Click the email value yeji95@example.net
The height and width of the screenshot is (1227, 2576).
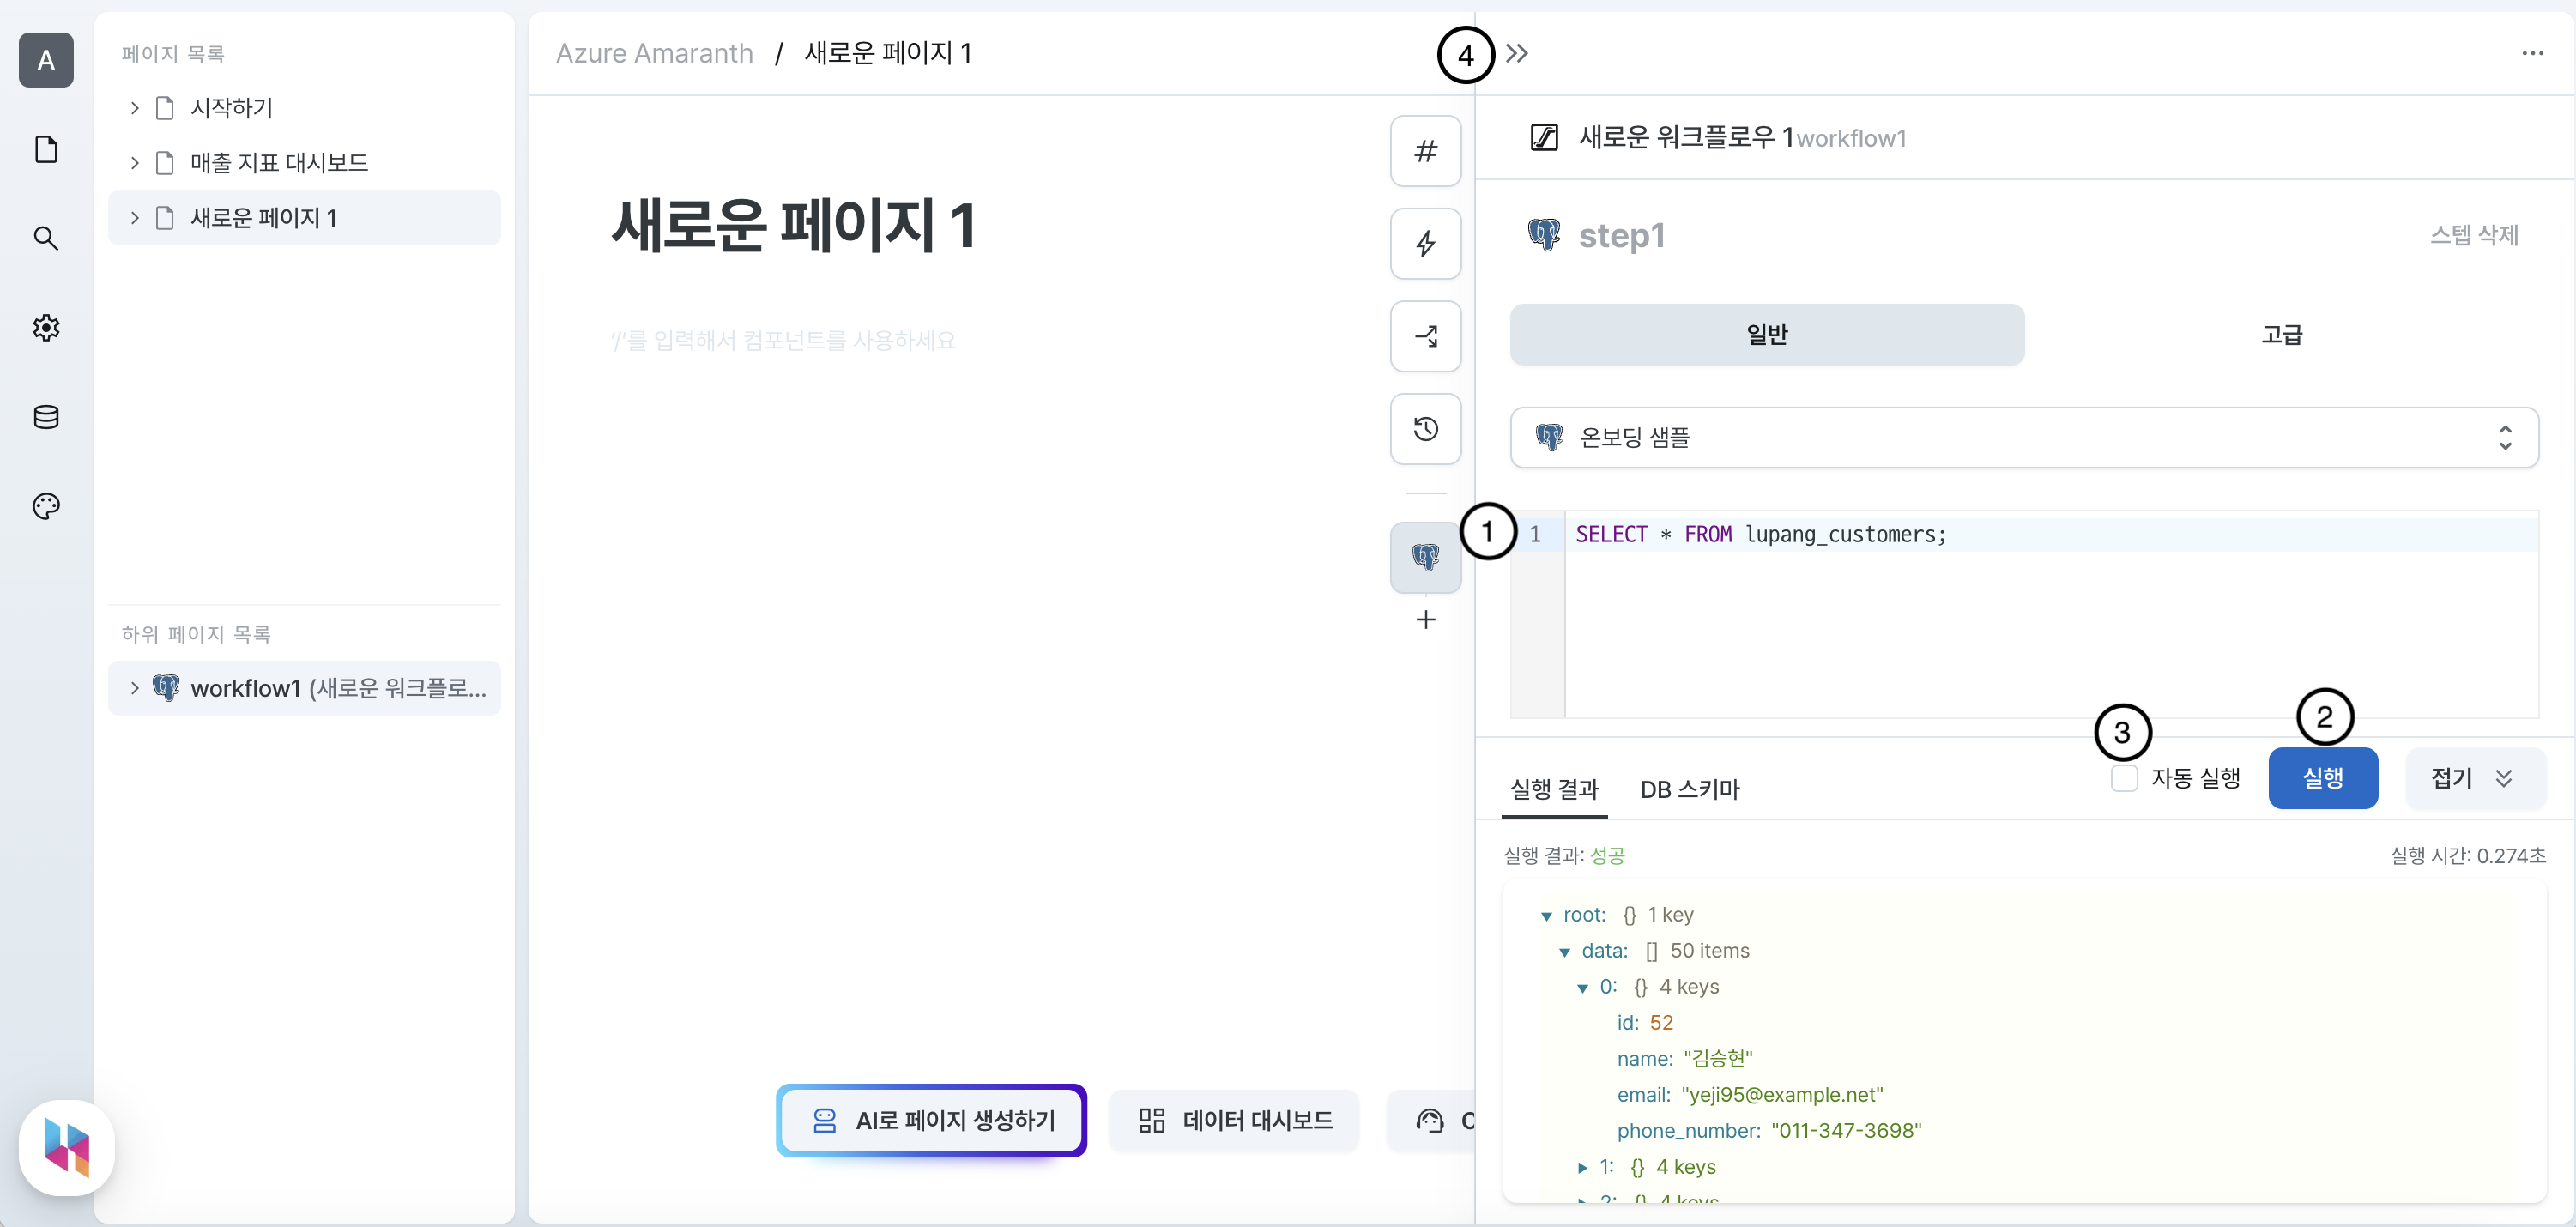pyautogui.click(x=1782, y=1095)
